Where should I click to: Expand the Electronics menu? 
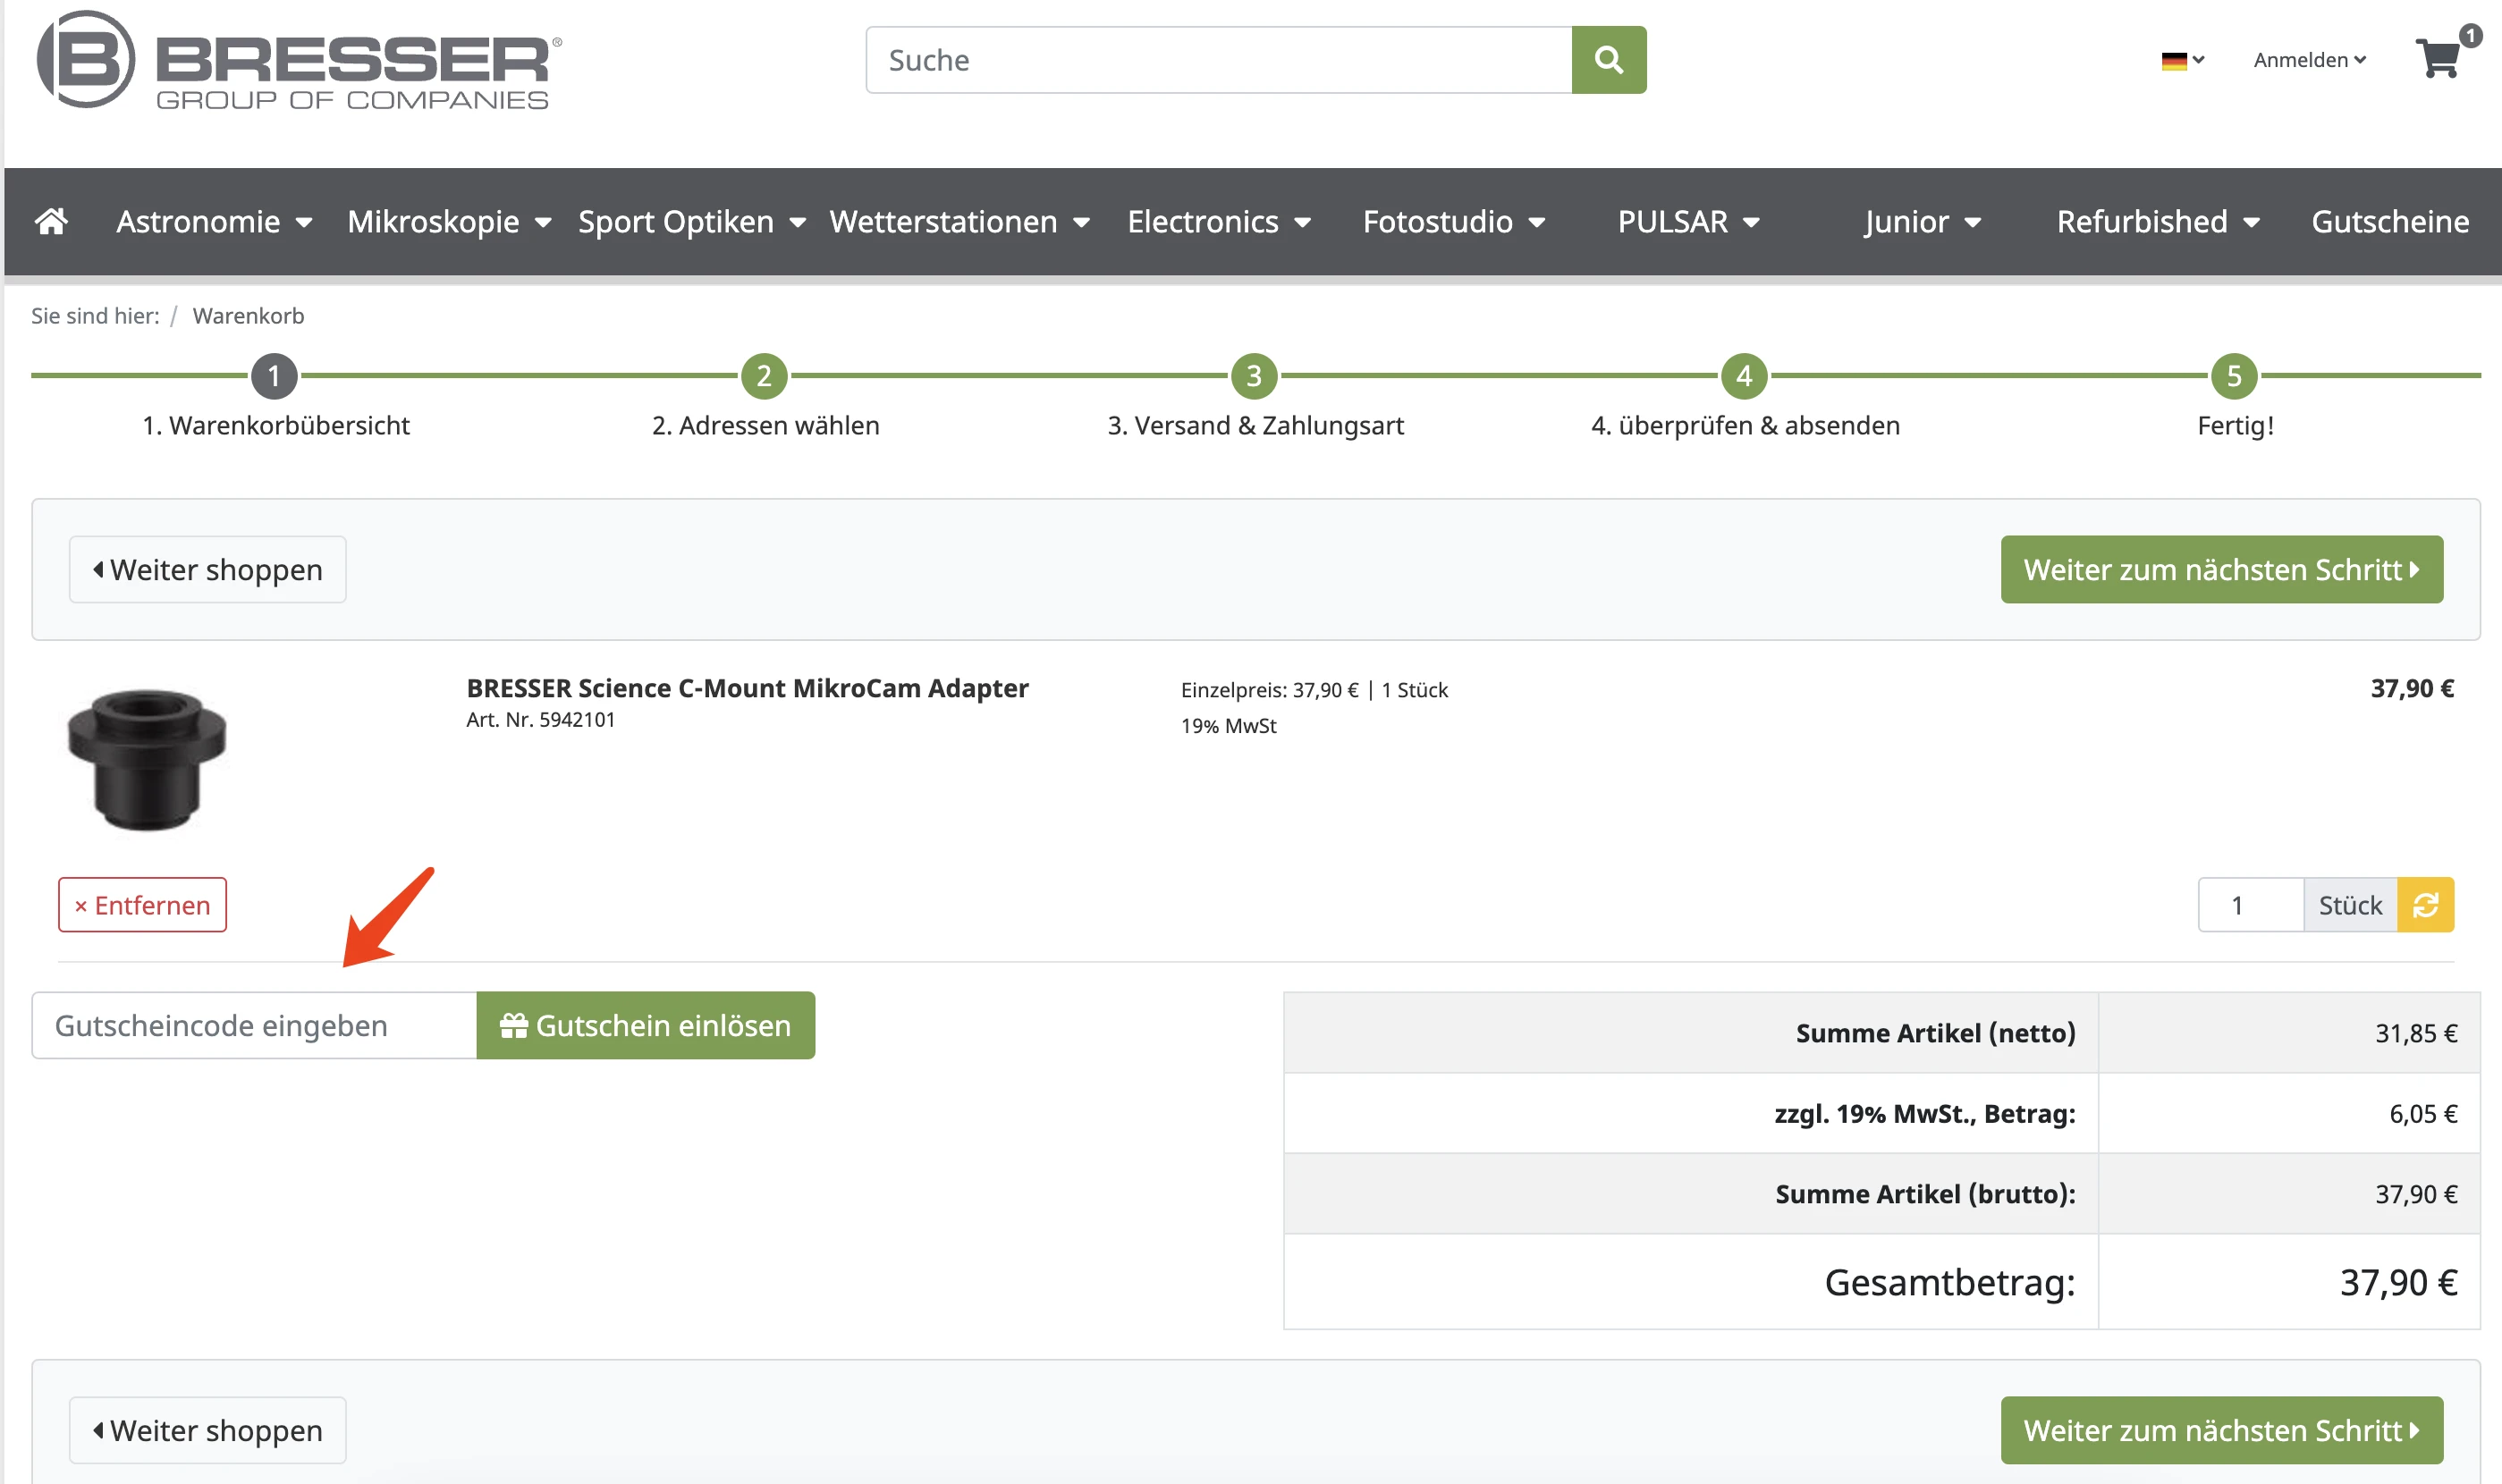(x=1219, y=221)
